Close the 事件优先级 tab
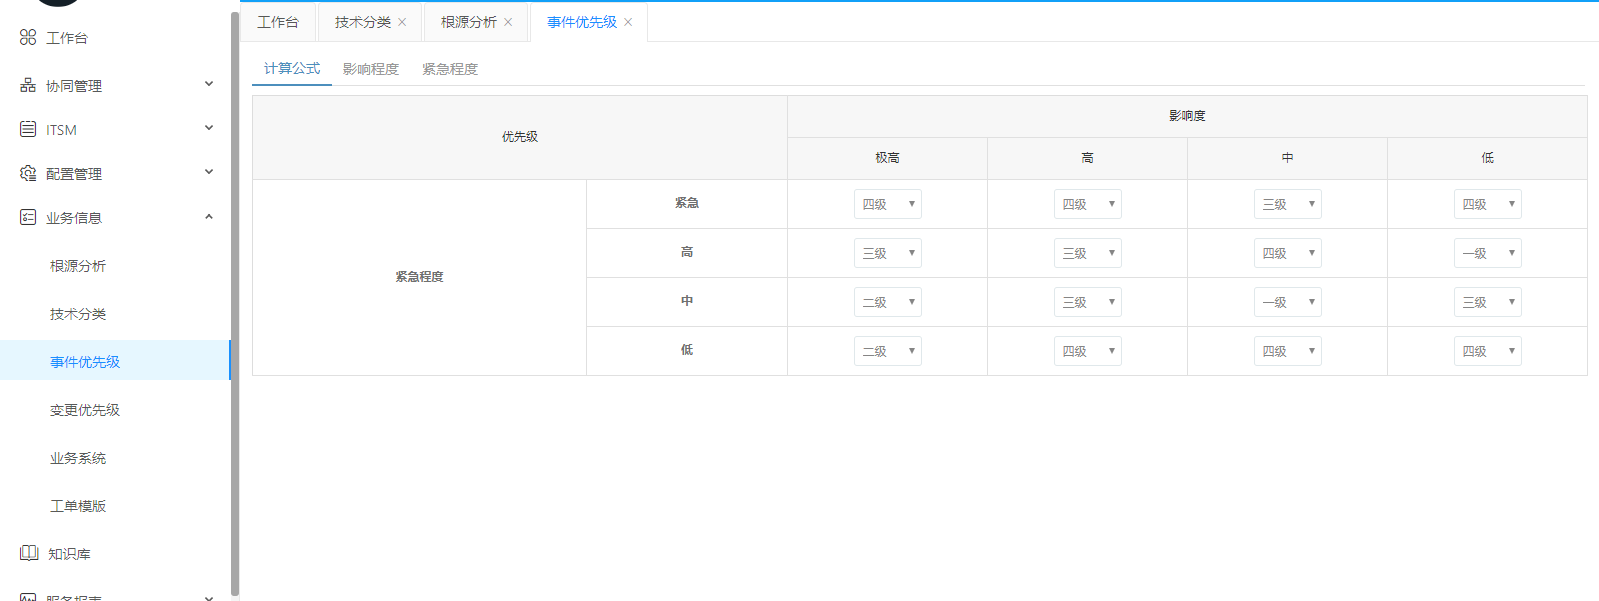This screenshot has height=601, width=1599. coord(628,22)
